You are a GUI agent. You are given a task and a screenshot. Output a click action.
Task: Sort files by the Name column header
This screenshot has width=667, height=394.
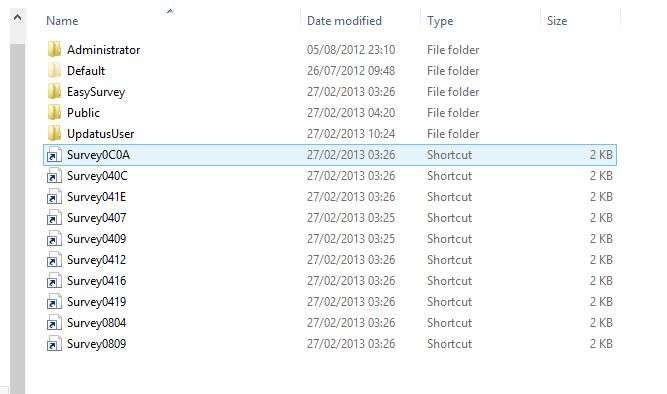coord(62,21)
